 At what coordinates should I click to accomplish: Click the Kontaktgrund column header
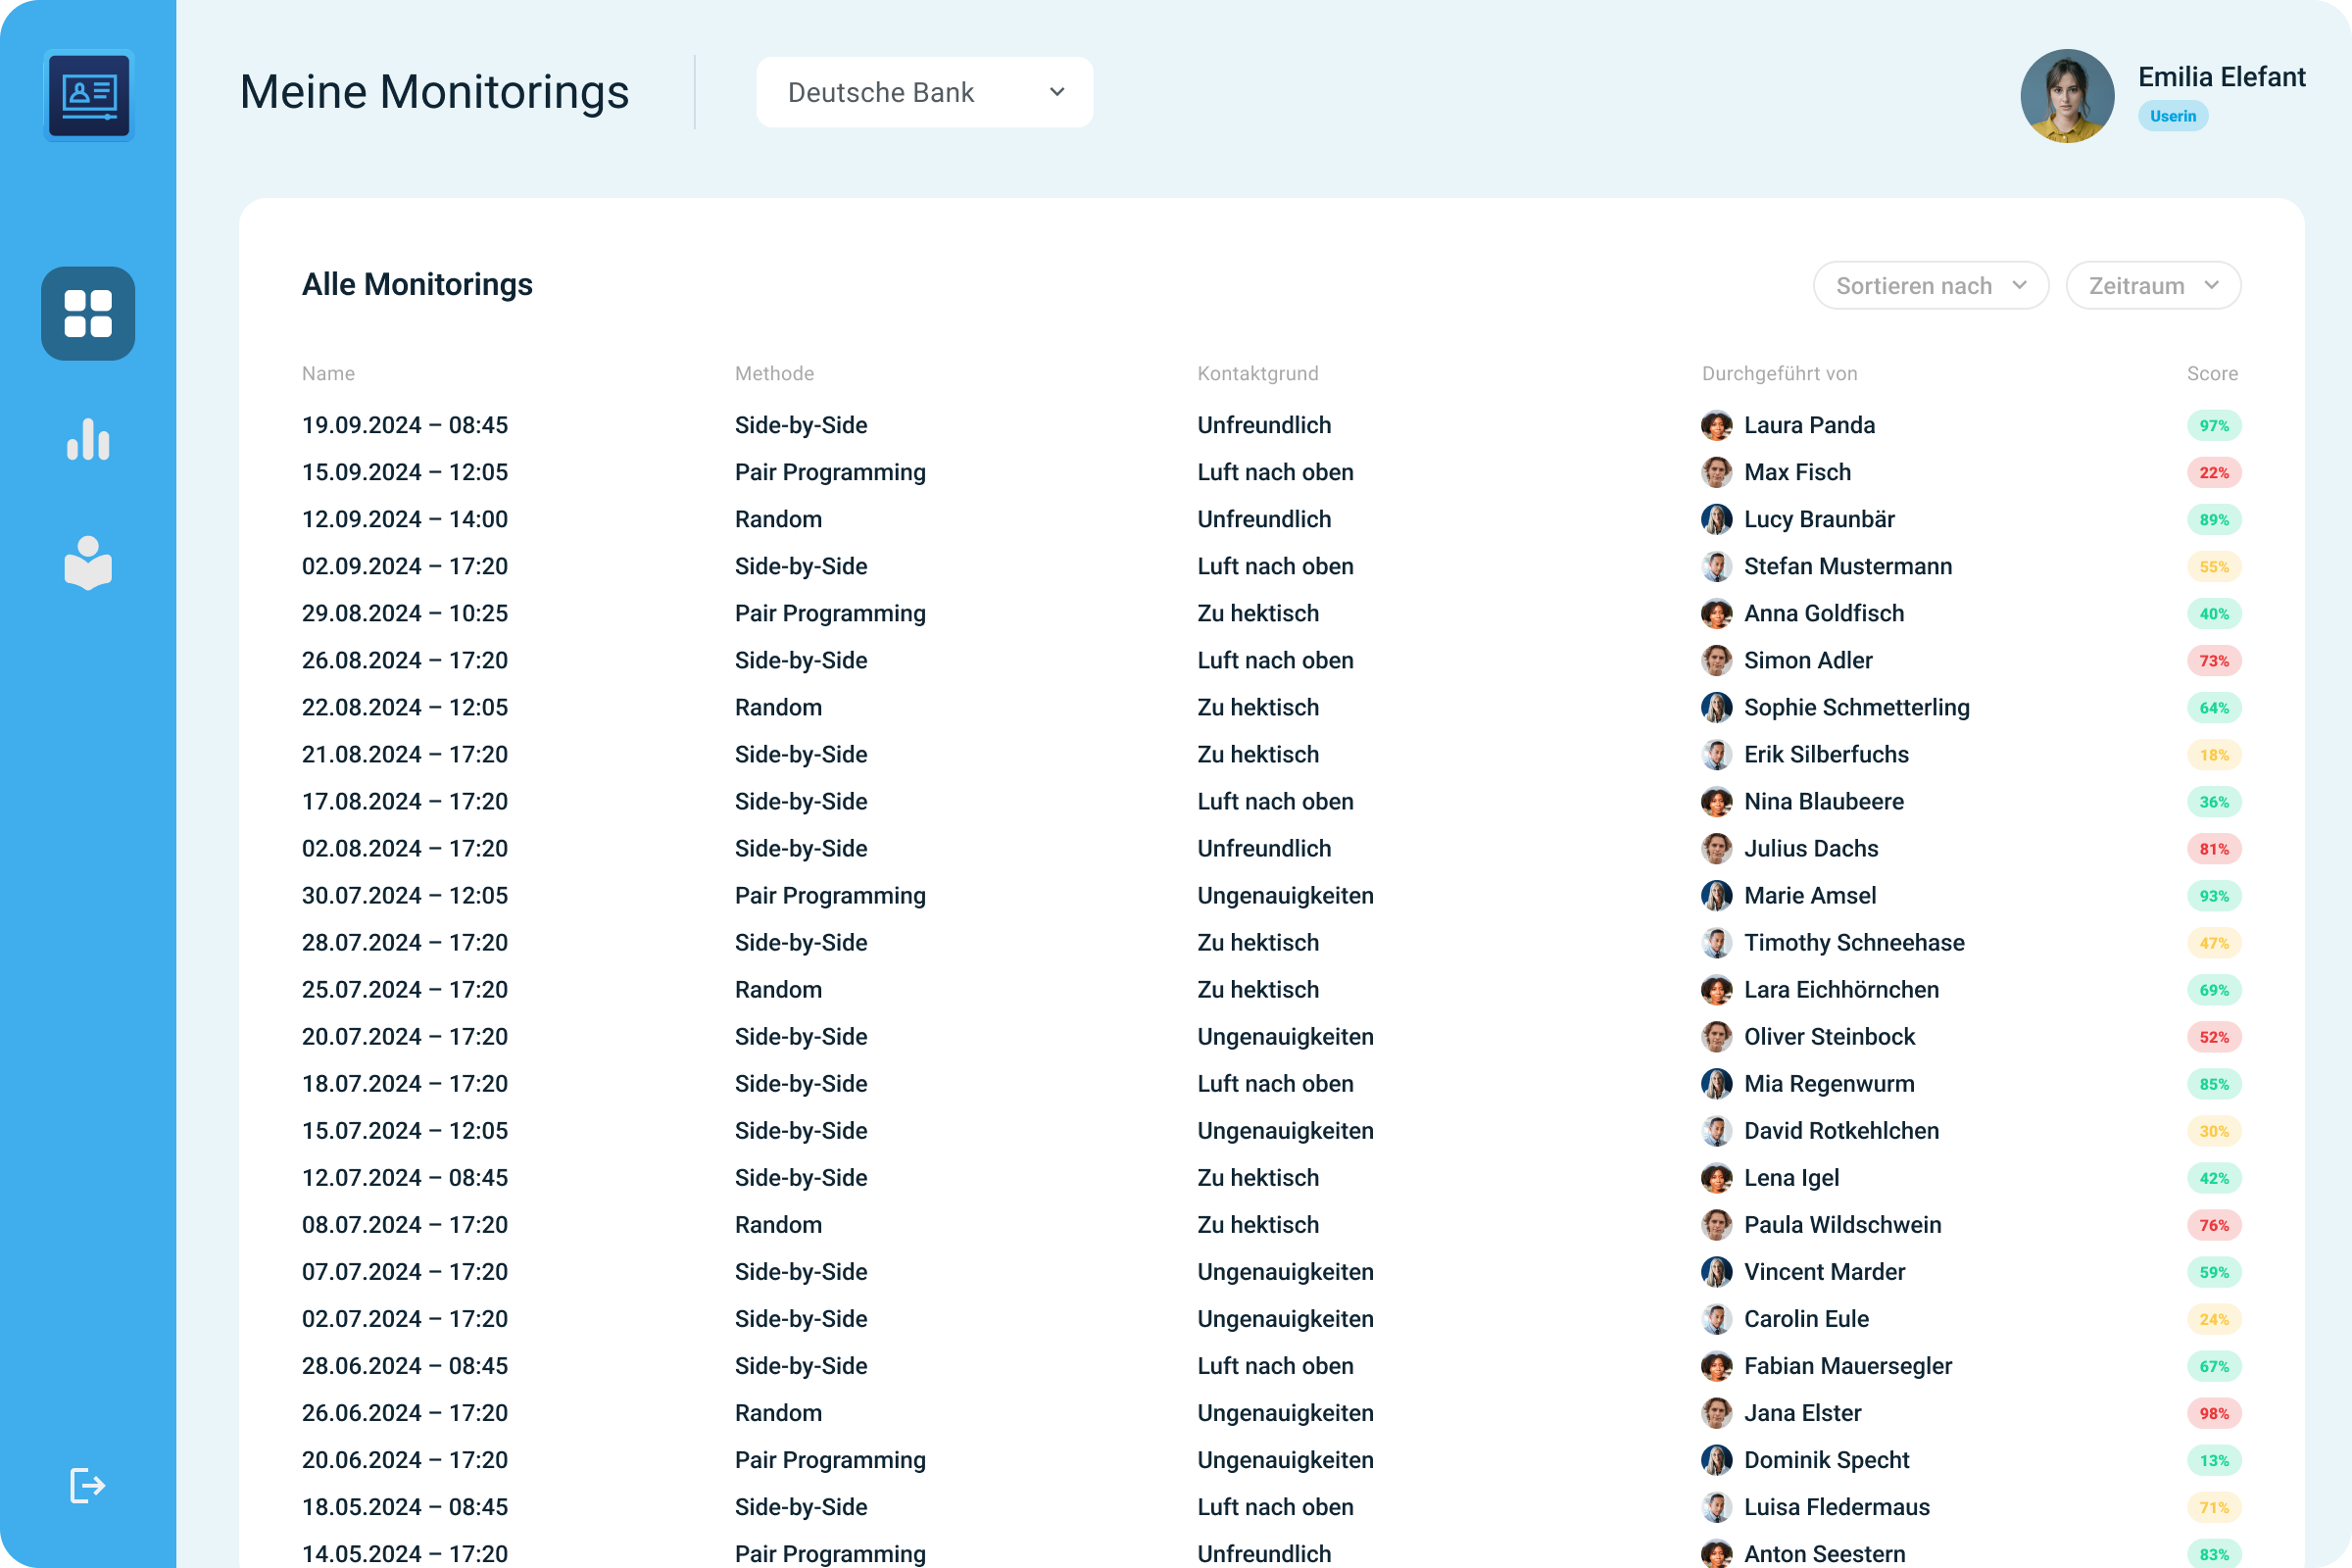coord(1257,373)
